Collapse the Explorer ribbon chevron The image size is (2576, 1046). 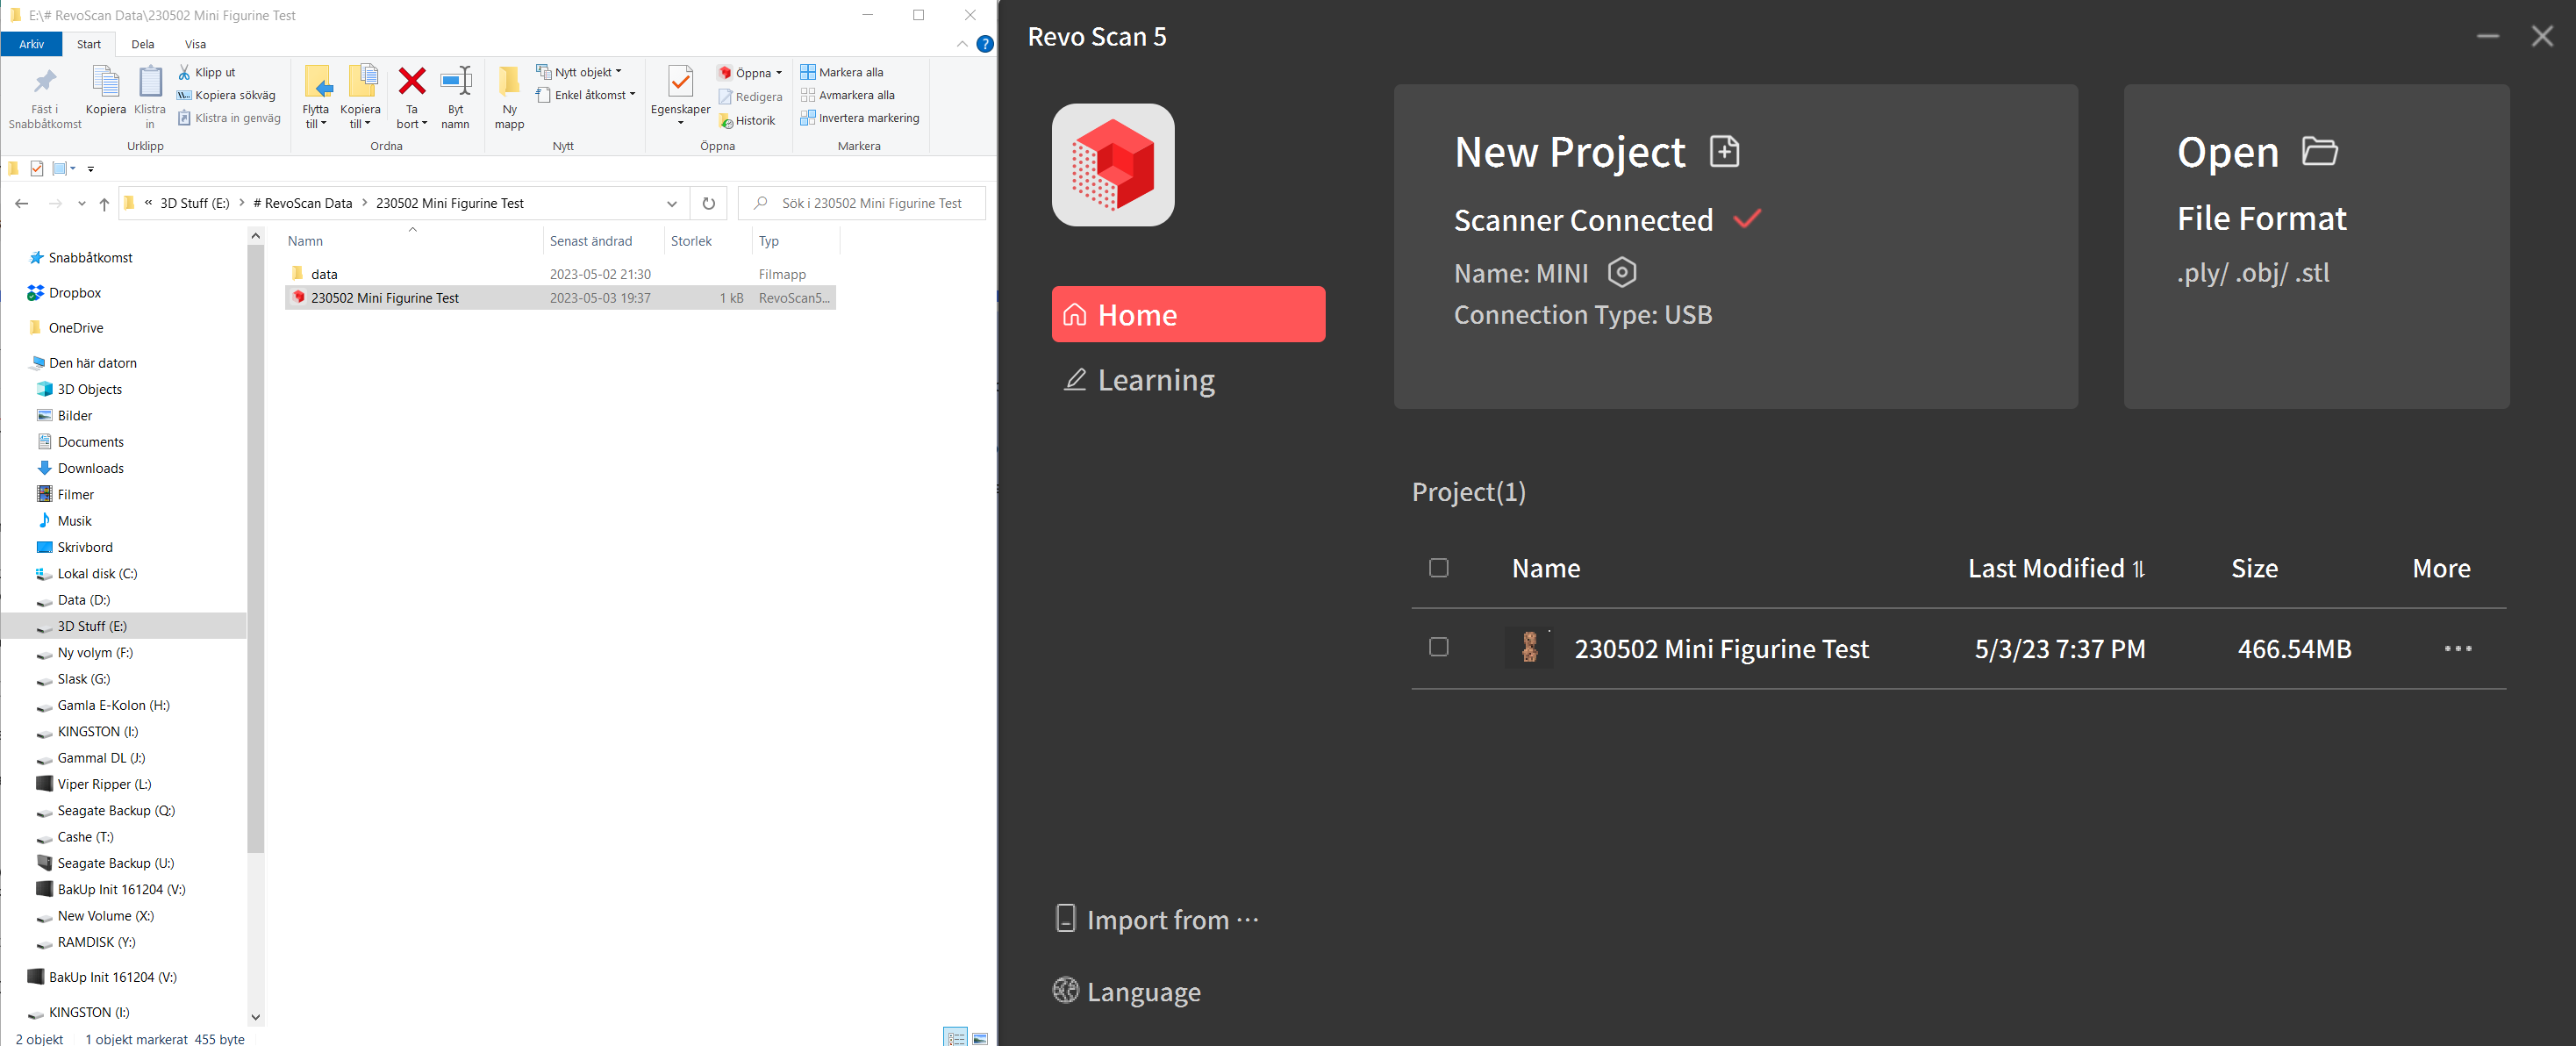tap(962, 44)
